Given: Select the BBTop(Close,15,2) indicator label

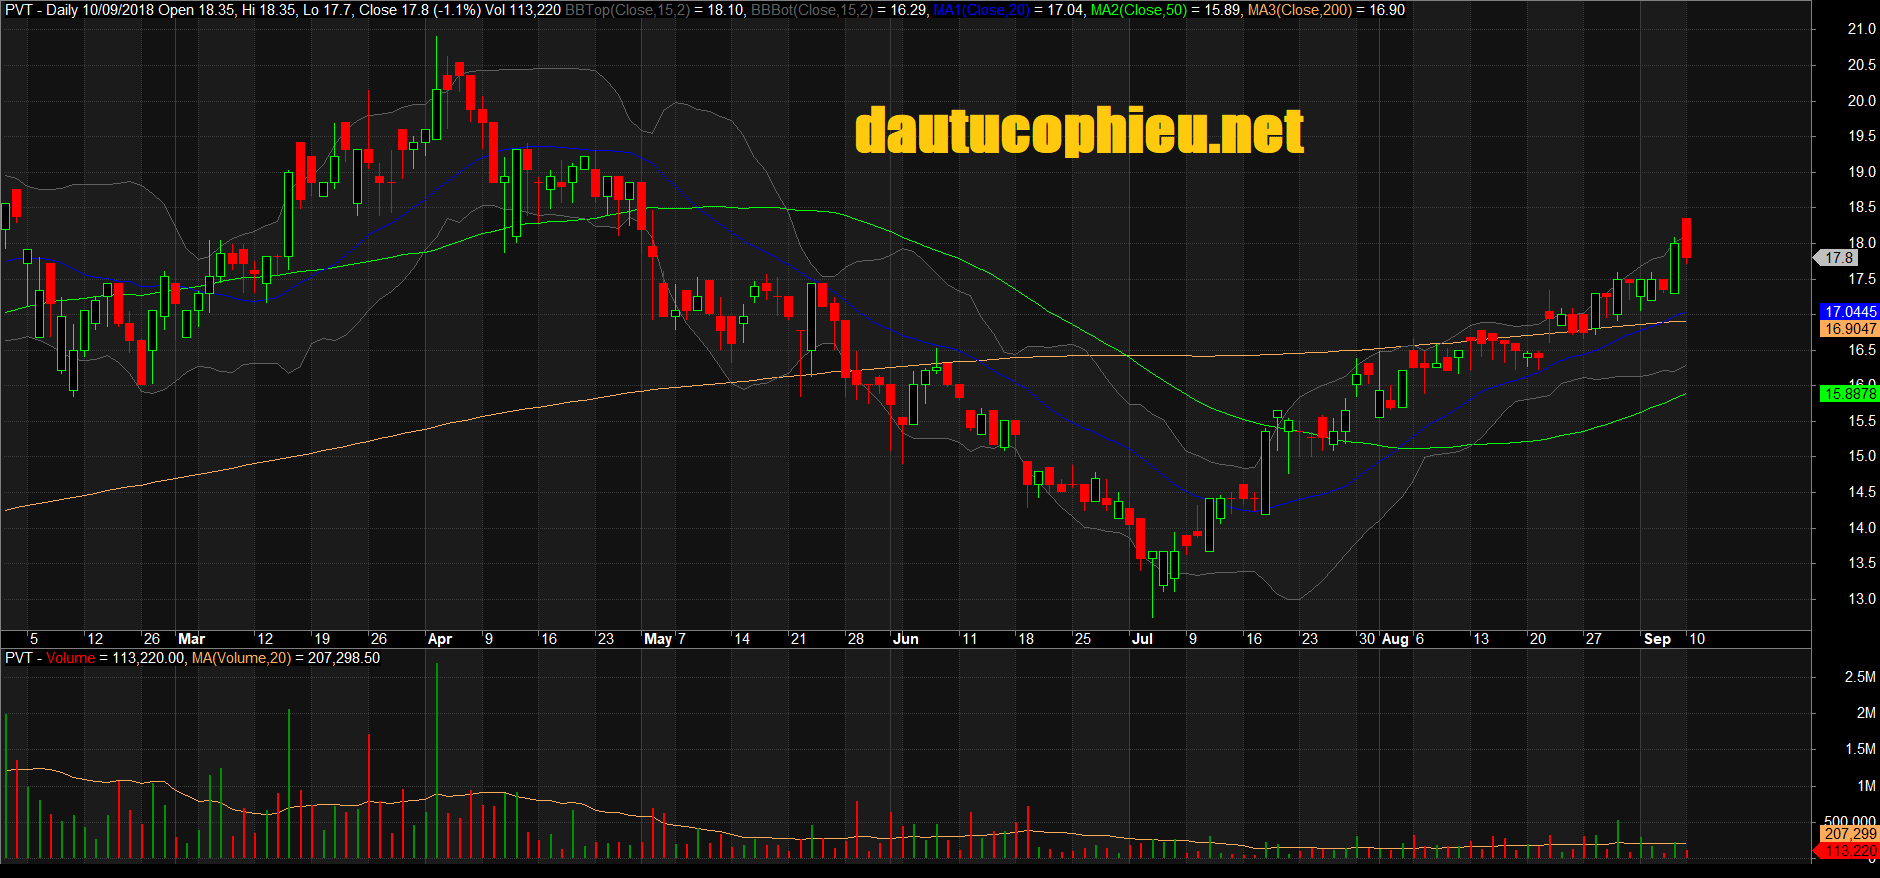Looking at the screenshot, I should [x=627, y=10].
